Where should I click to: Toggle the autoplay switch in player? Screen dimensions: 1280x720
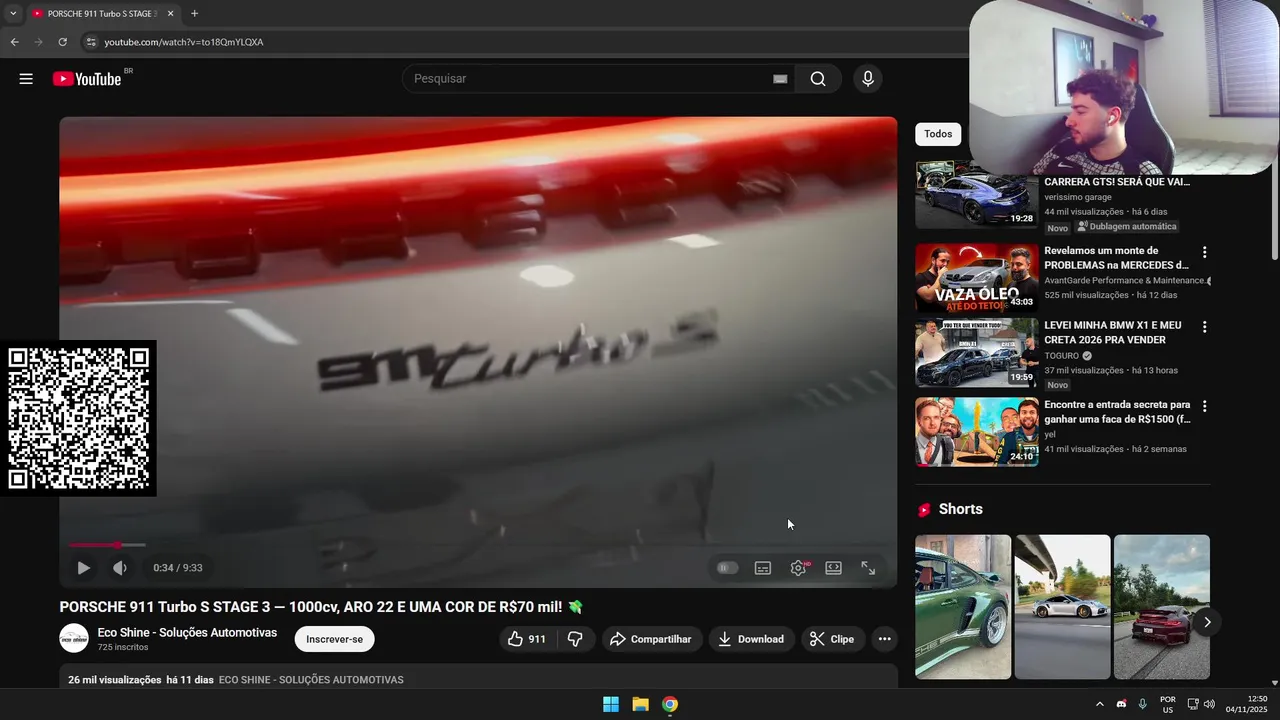pyautogui.click(x=728, y=568)
